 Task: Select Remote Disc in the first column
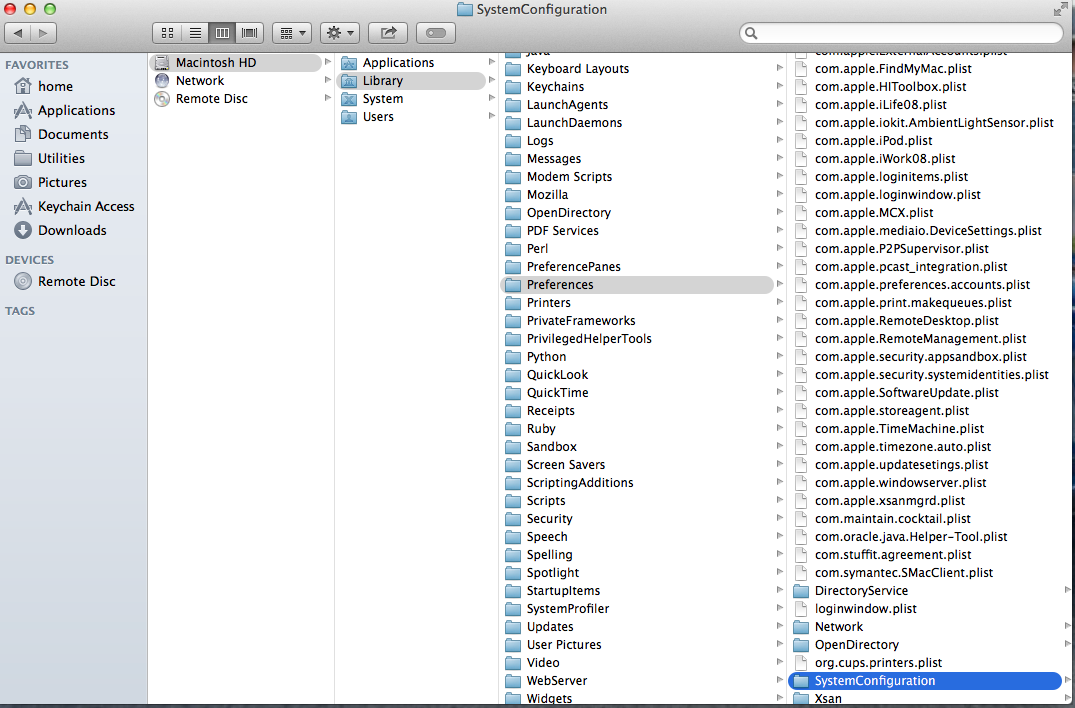click(237, 99)
